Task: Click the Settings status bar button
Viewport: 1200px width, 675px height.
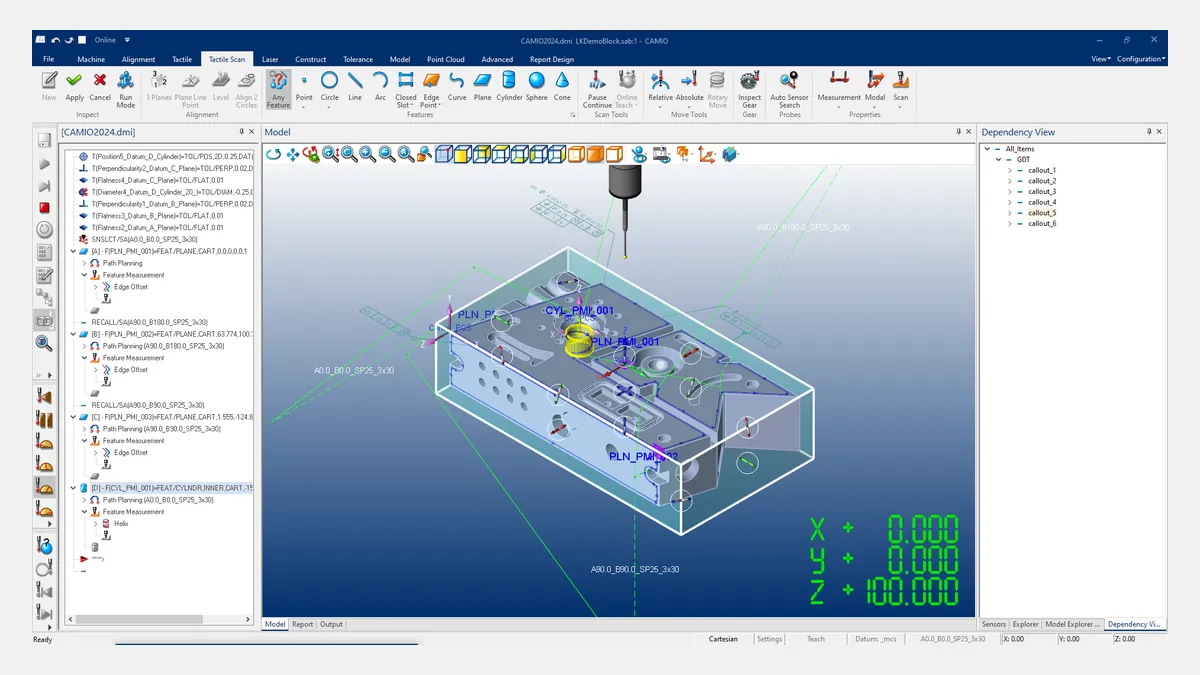Action: (769, 639)
